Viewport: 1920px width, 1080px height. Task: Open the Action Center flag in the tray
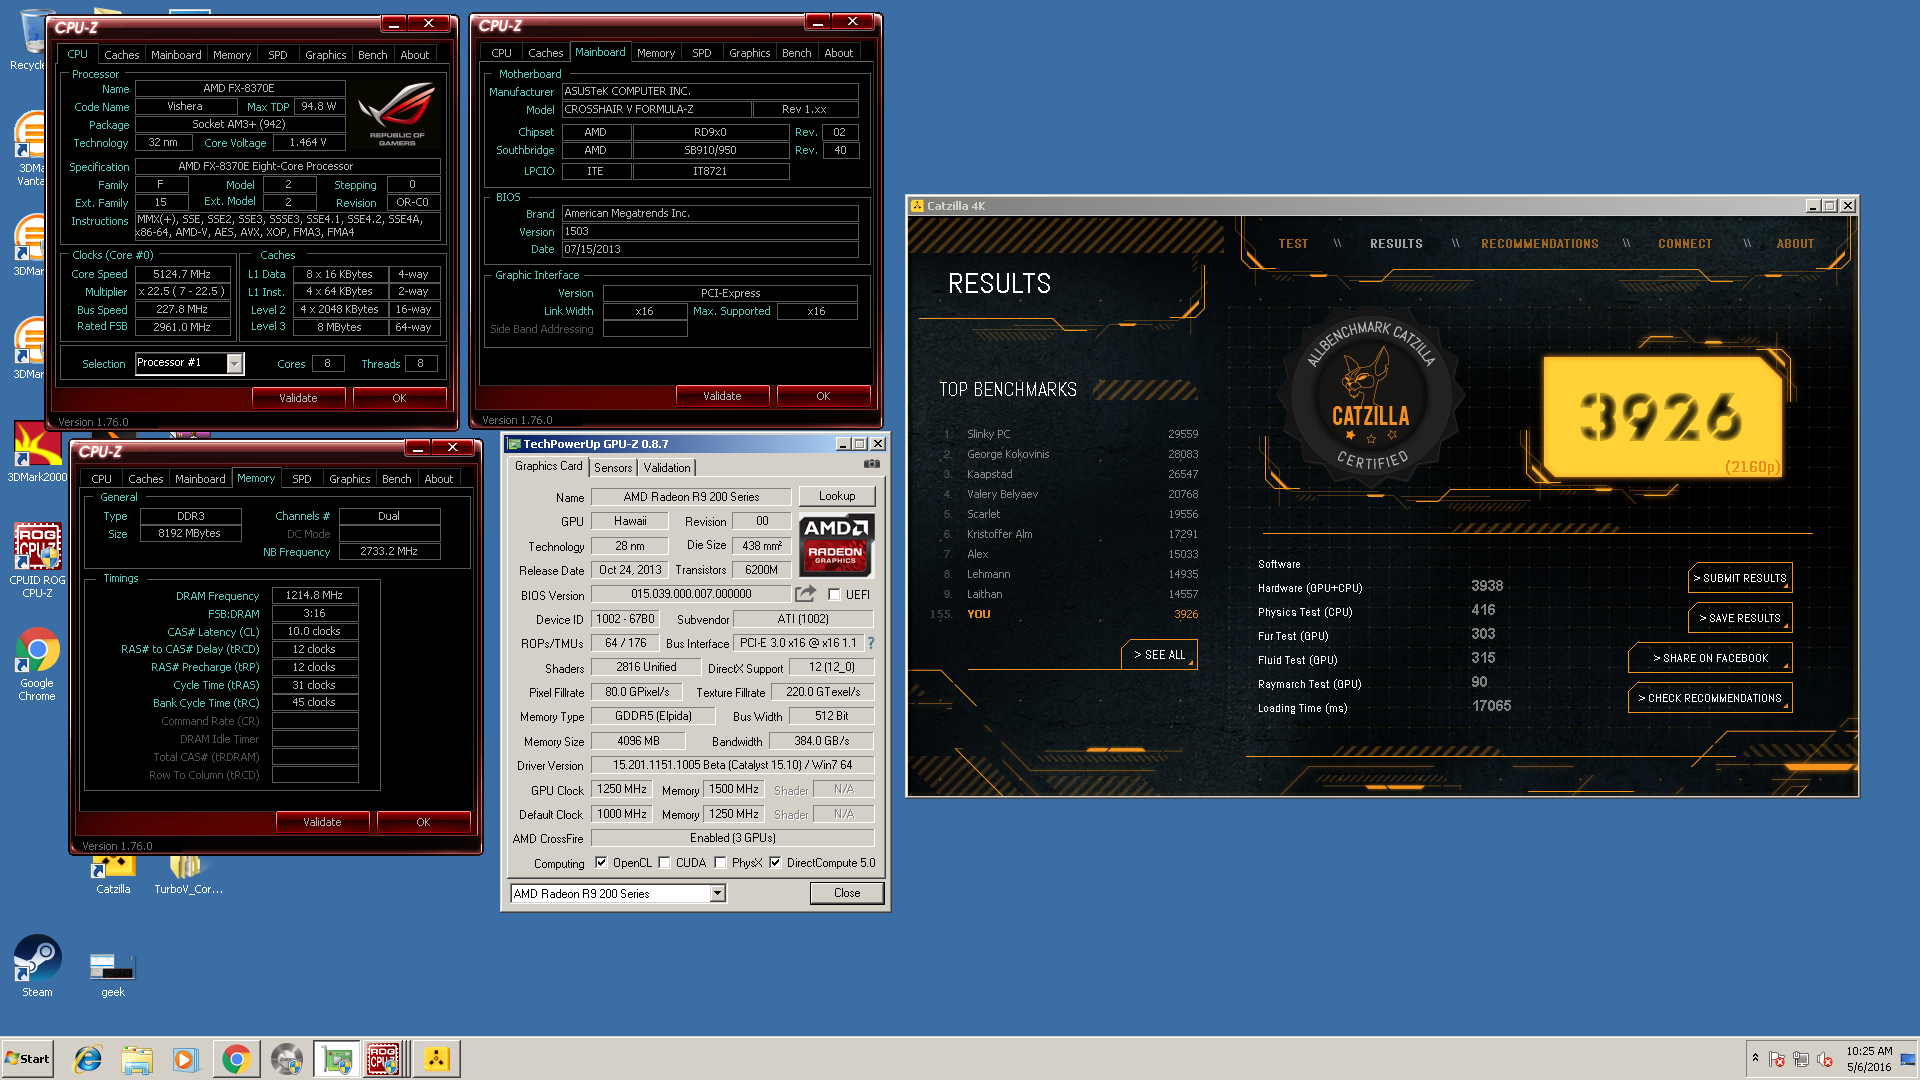click(x=1777, y=1059)
